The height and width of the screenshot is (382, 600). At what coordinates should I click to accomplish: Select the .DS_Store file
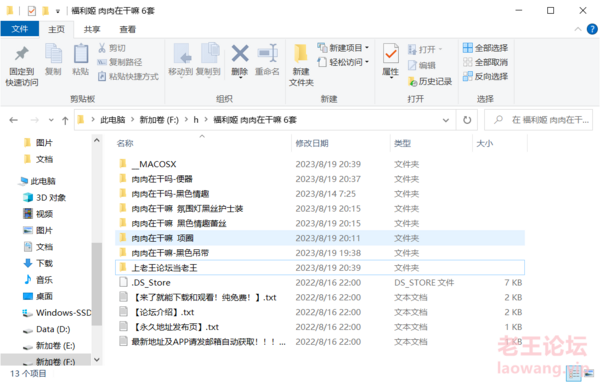point(320,282)
